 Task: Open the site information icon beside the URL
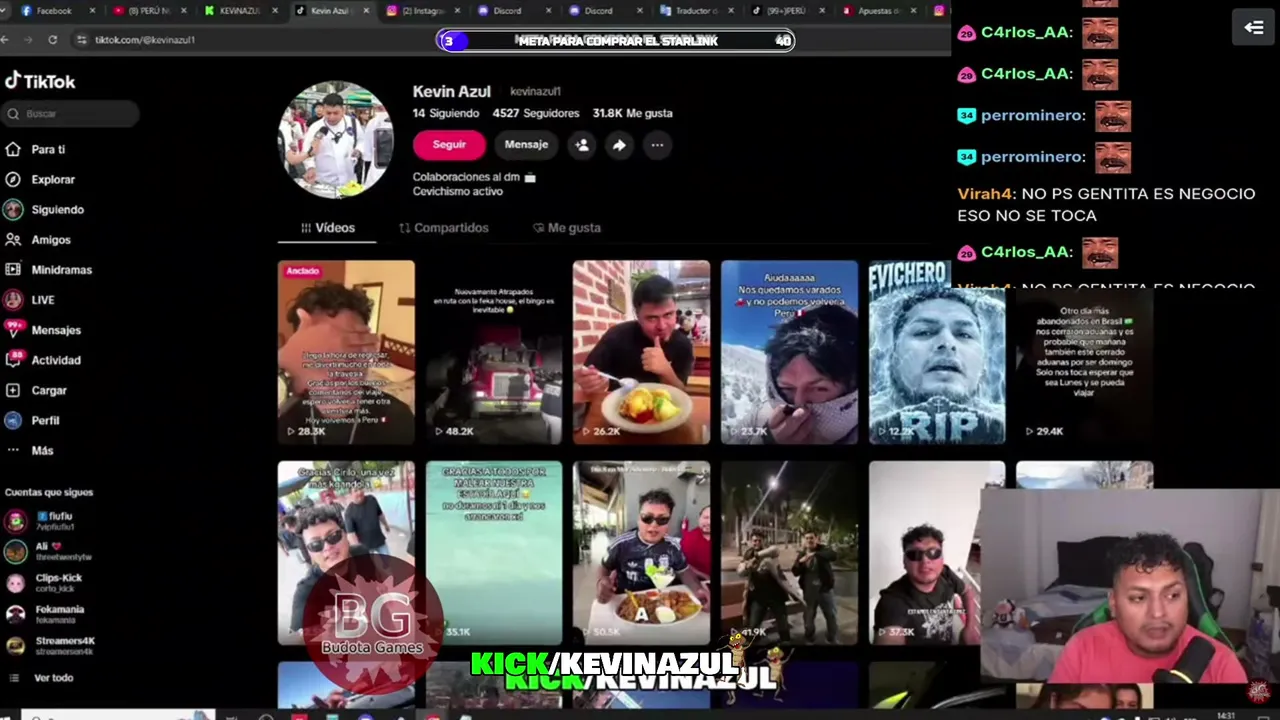coord(82,40)
